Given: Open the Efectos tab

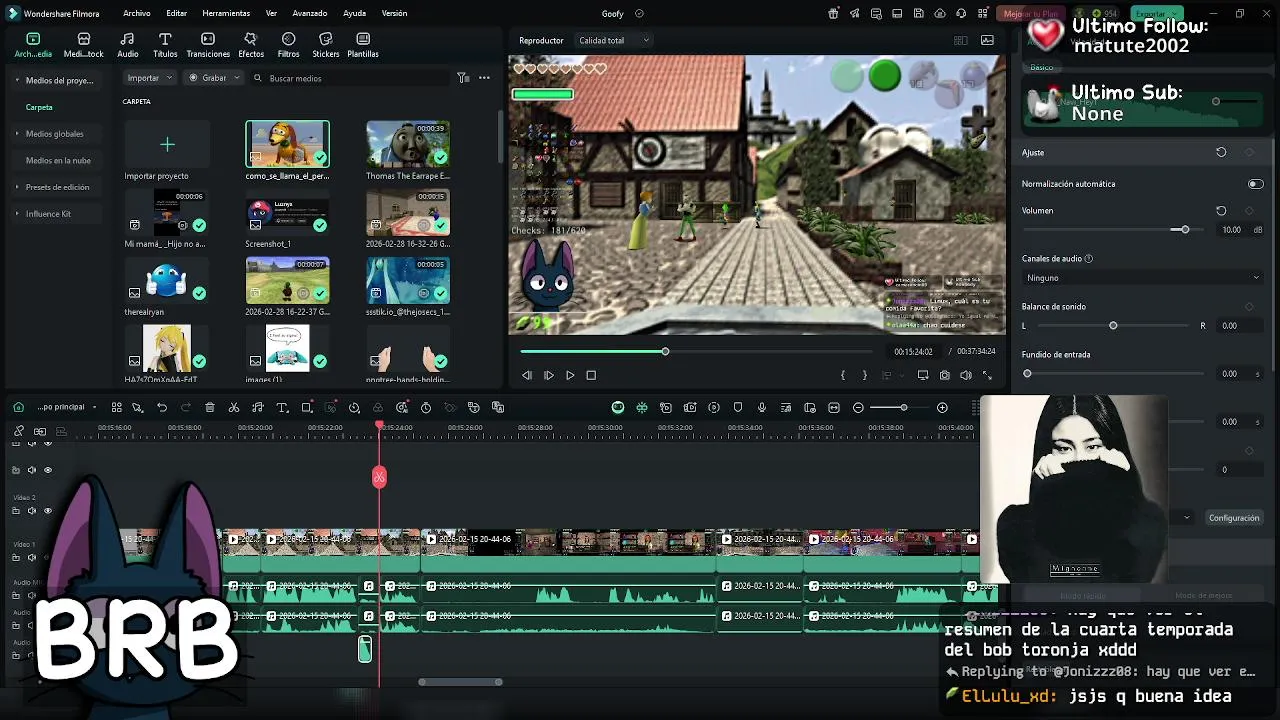Looking at the screenshot, I should 251,45.
